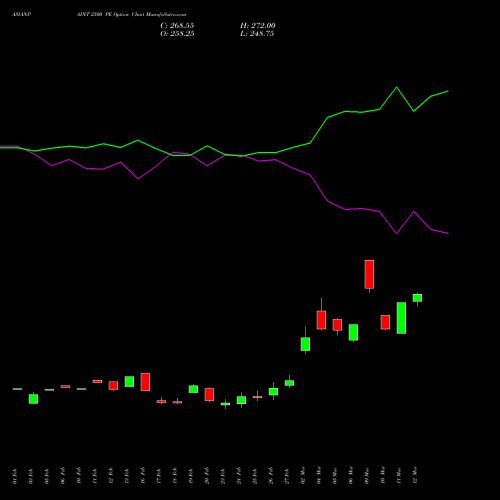Click the 11 Mar date label
This screenshot has height=500, width=500.
399,475
